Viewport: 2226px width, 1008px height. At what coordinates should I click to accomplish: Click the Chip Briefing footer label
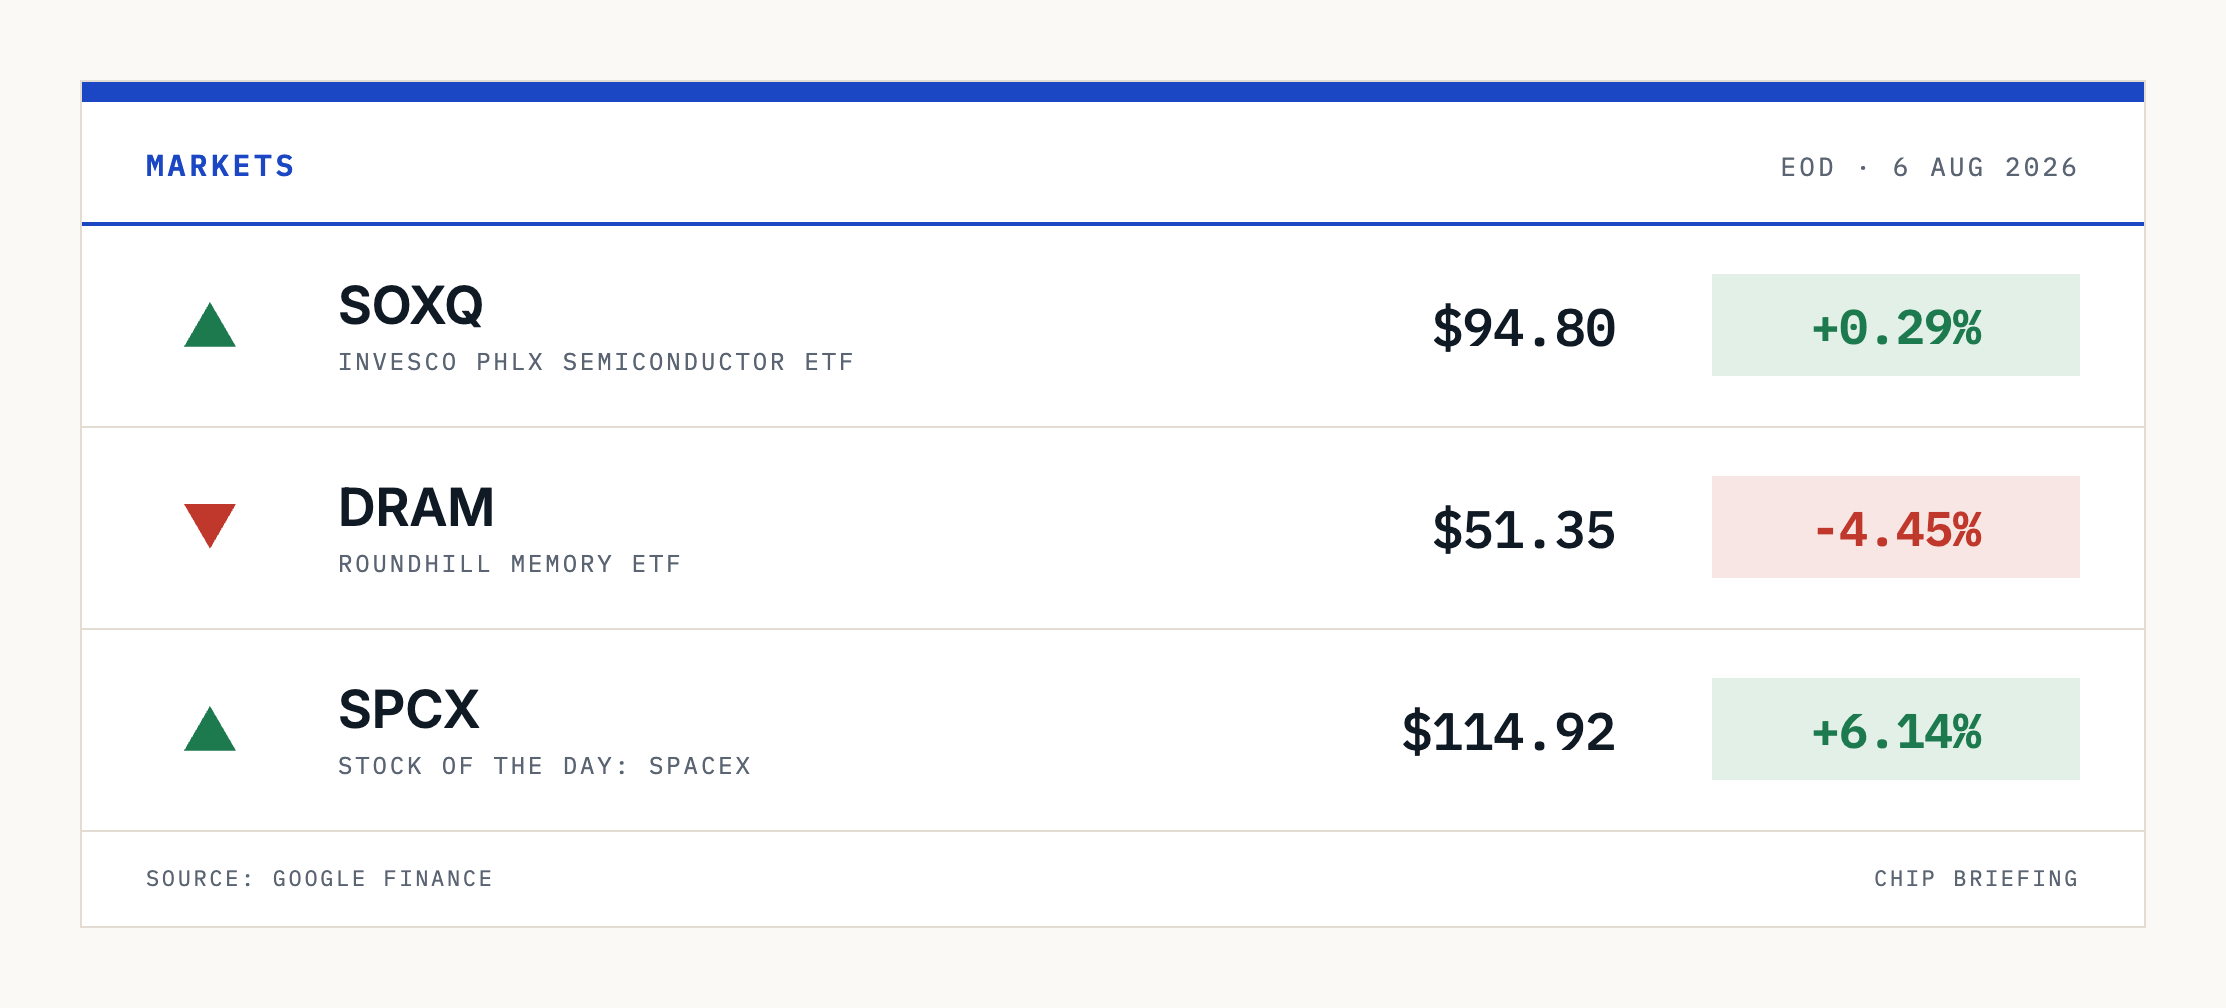click(x=1976, y=879)
